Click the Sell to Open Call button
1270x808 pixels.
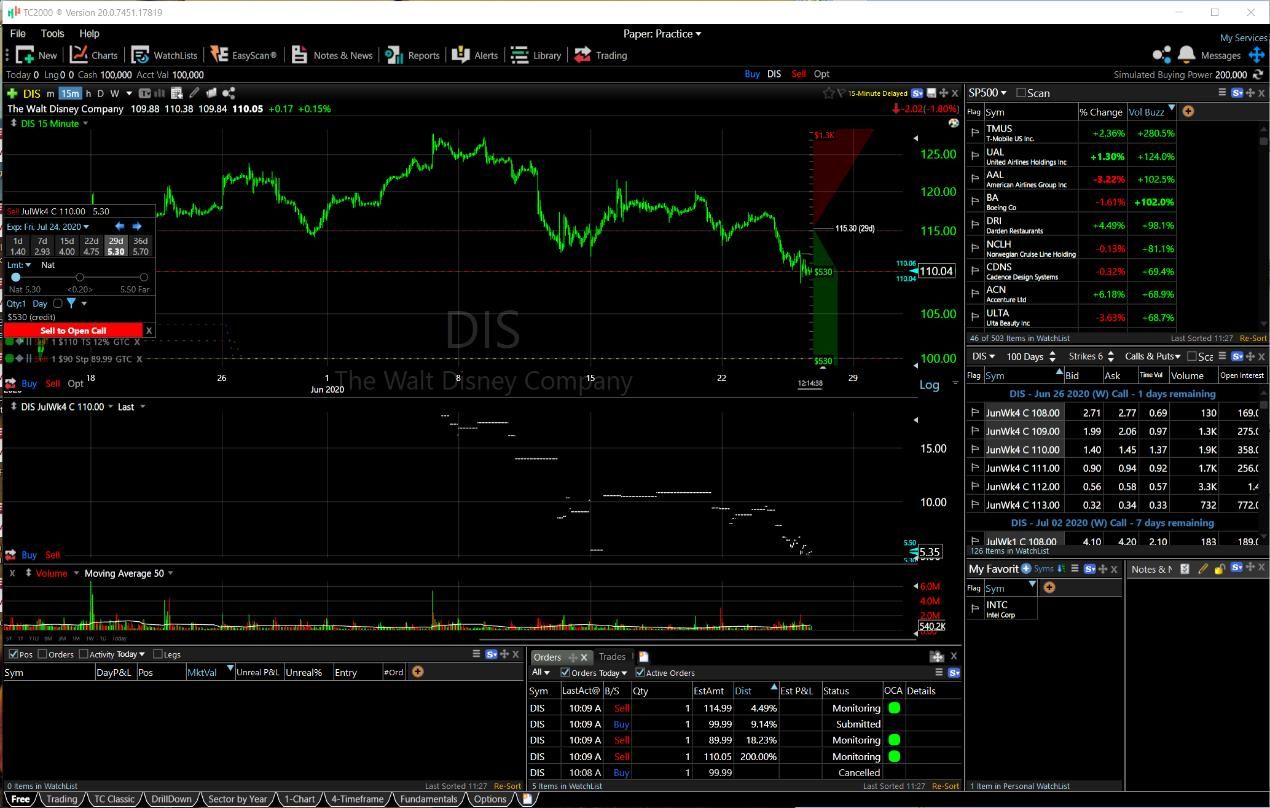click(72, 330)
